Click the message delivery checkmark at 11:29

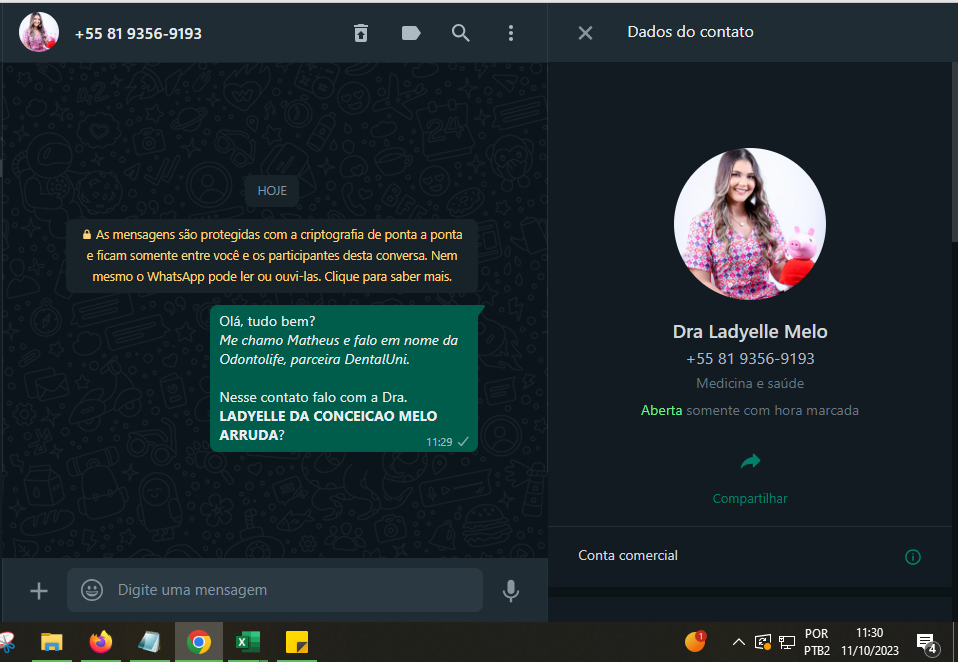pyautogui.click(x=463, y=442)
